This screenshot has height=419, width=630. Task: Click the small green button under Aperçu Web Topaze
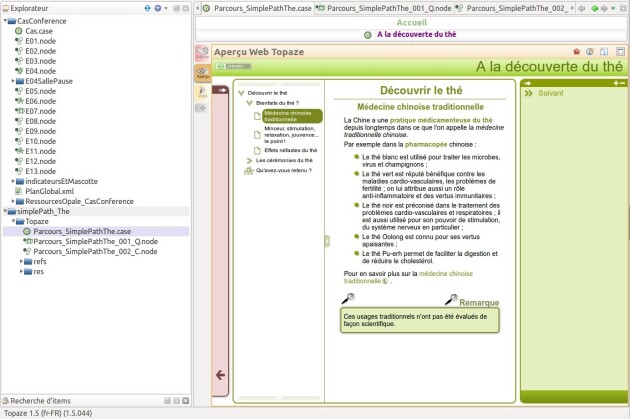coord(233,66)
